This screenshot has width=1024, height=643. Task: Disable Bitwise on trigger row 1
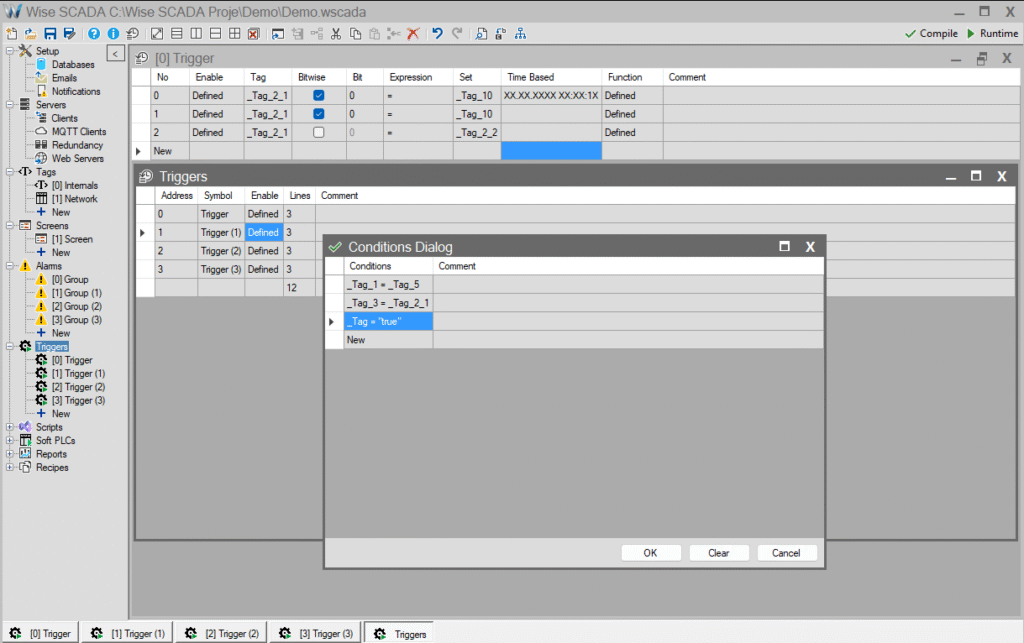[x=318, y=113]
